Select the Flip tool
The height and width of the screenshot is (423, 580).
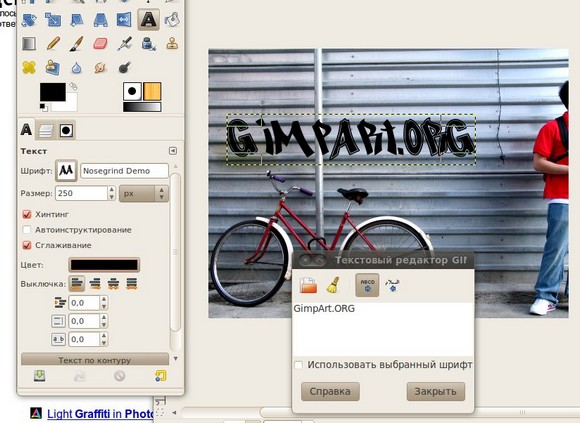point(124,20)
